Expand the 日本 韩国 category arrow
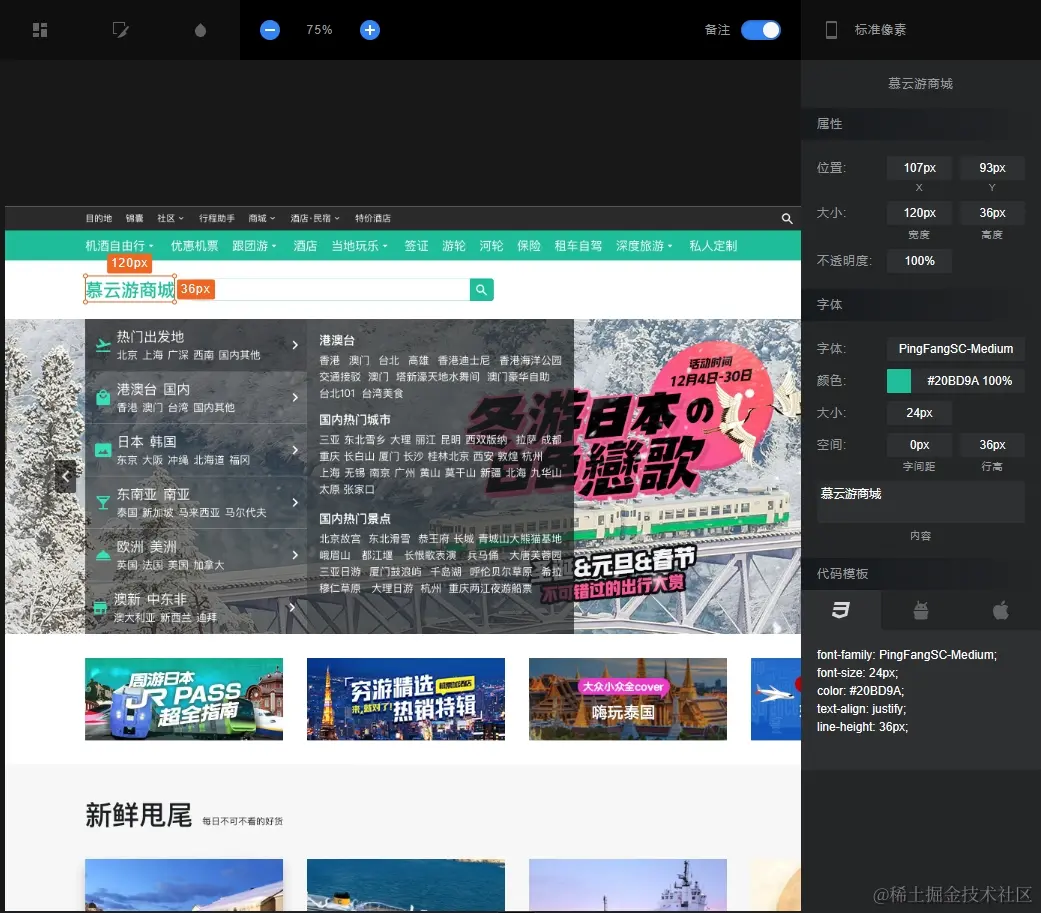The height and width of the screenshot is (913, 1041). pos(295,450)
